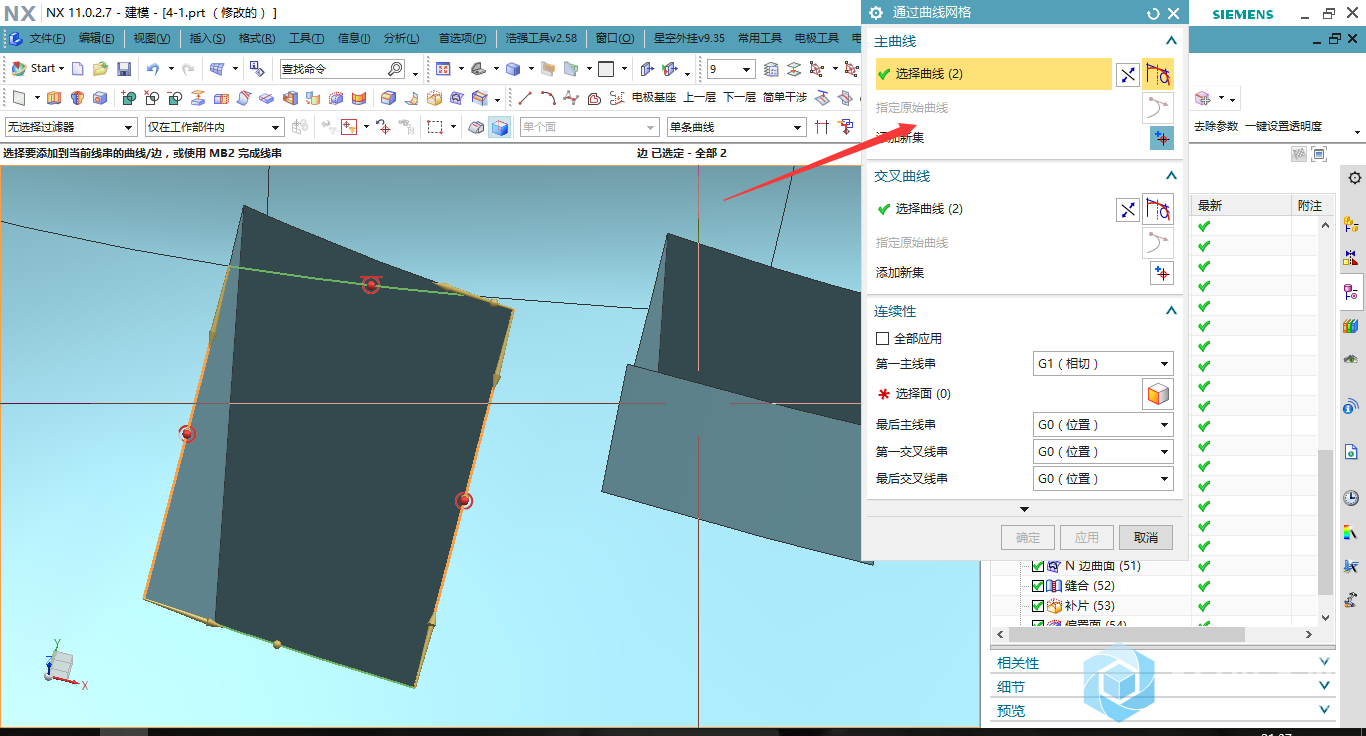Viewport: 1366px width, 736px height.
Task: Click the search magnifier in 查找命令
Action: click(x=394, y=69)
